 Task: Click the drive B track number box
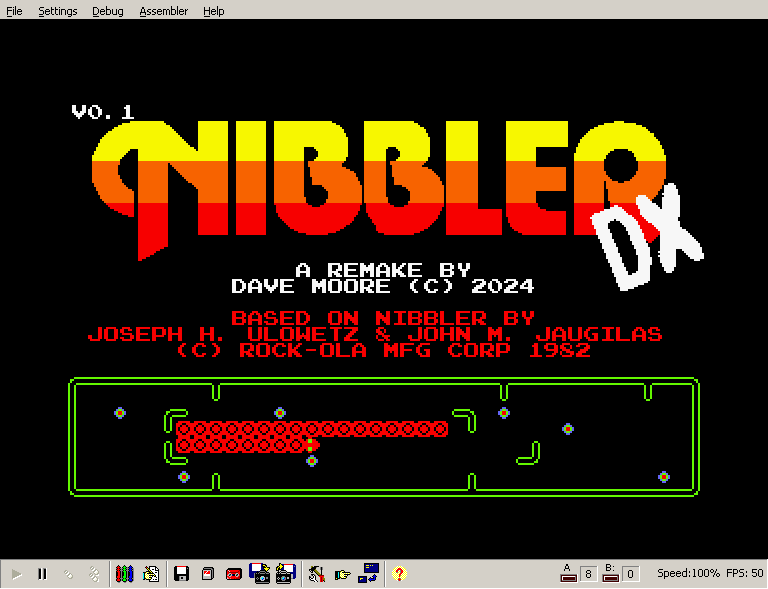tap(630, 574)
